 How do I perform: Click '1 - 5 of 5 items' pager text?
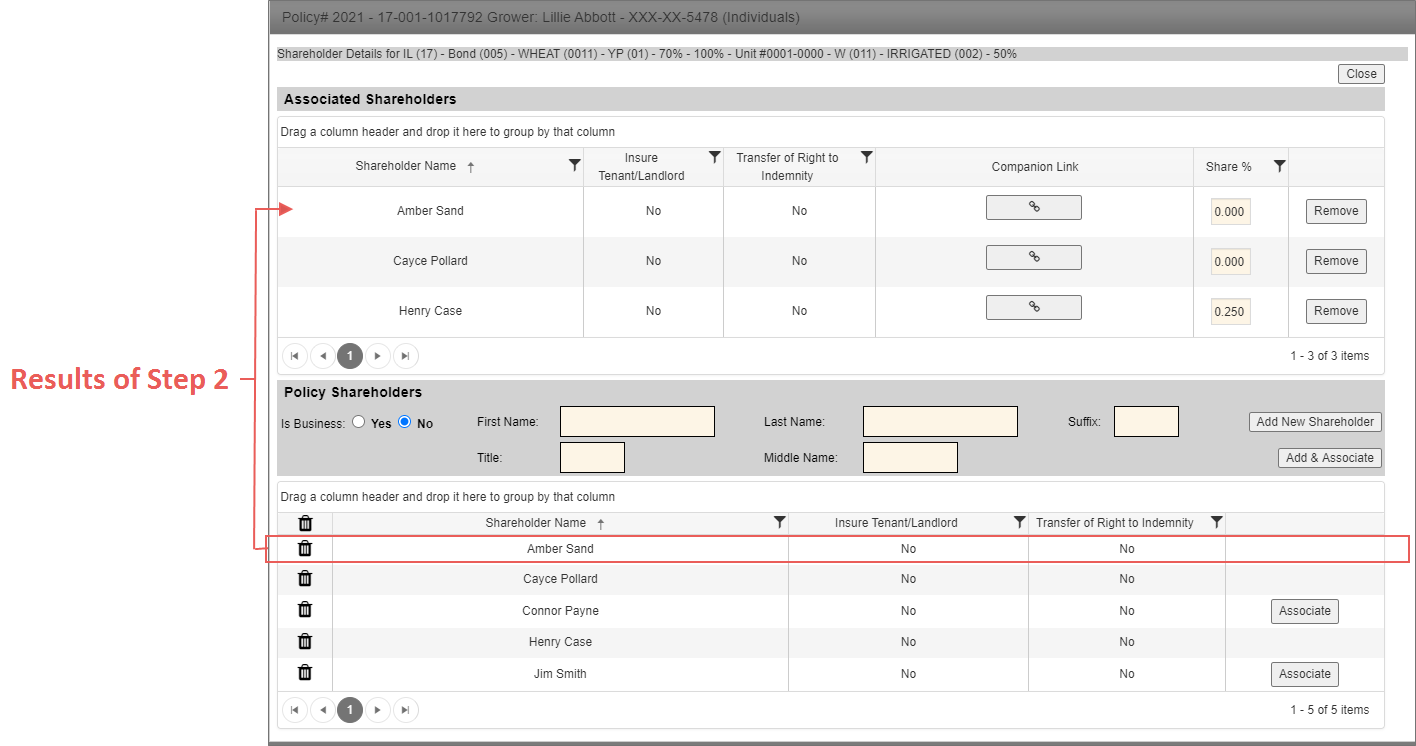point(1330,710)
